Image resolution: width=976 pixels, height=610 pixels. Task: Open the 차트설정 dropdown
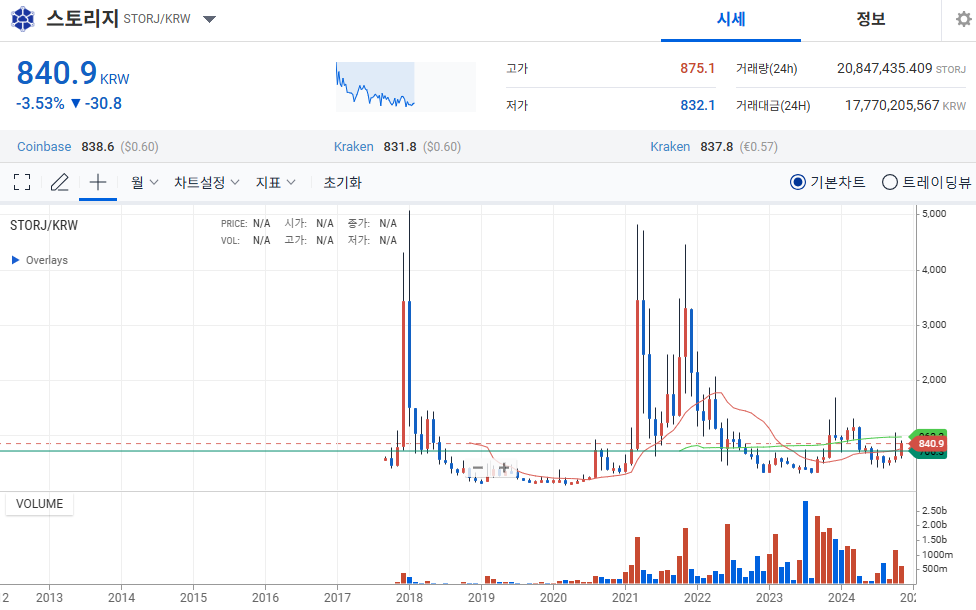(207, 182)
